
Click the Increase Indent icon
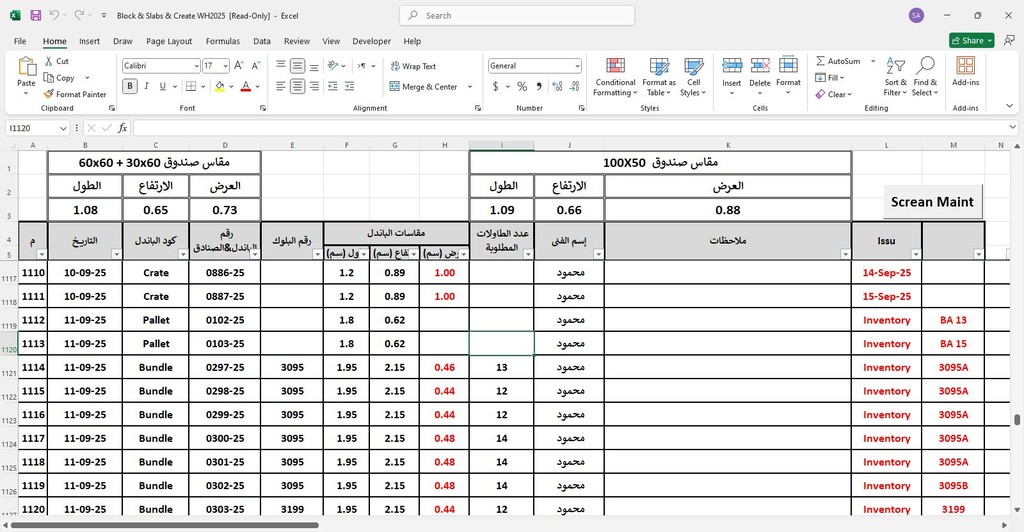349,86
